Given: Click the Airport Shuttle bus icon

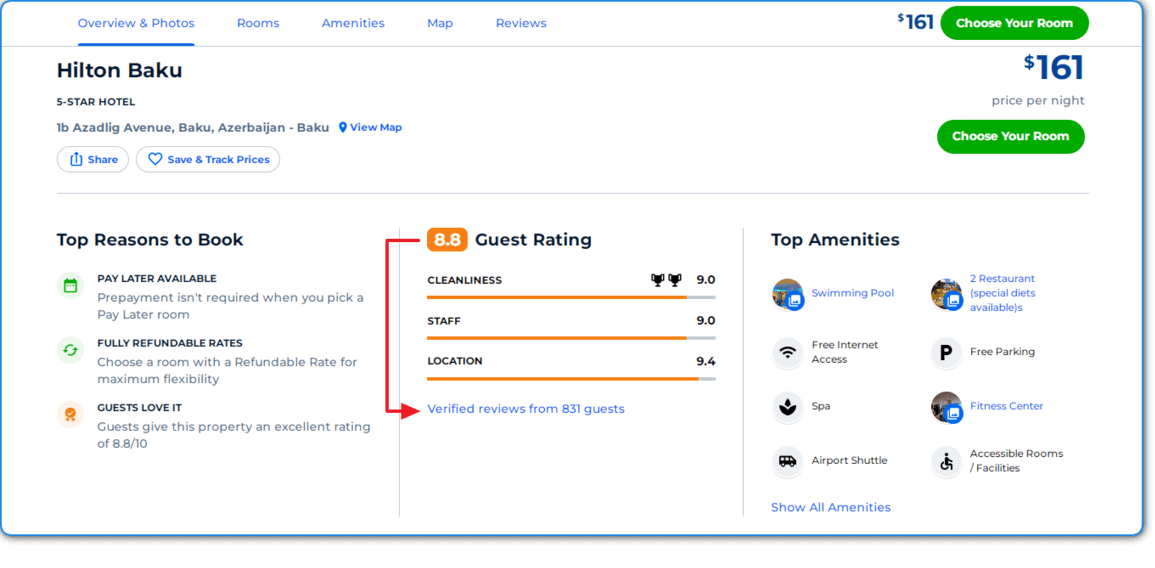Looking at the screenshot, I should point(788,461).
